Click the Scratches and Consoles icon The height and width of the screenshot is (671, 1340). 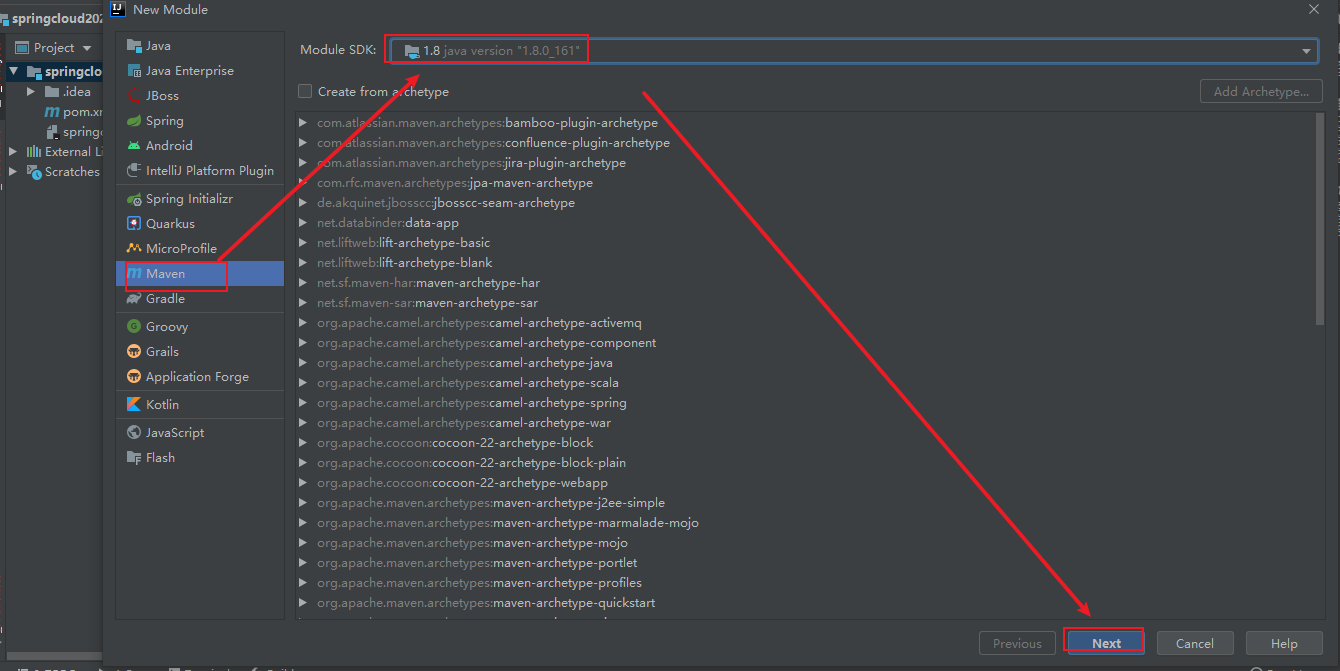tap(33, 172)
